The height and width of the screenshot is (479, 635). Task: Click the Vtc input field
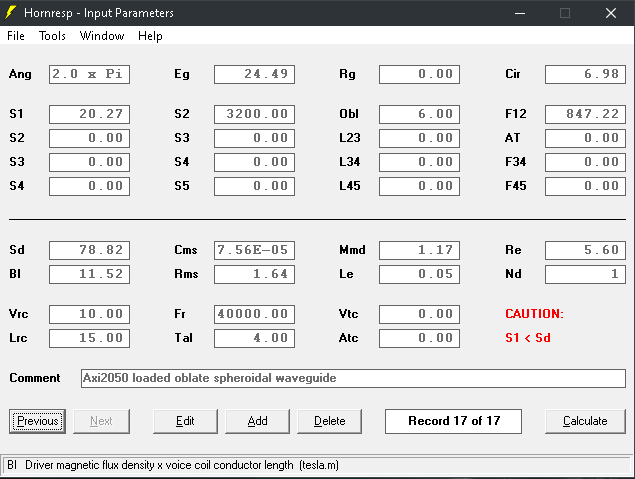[419, 314]
